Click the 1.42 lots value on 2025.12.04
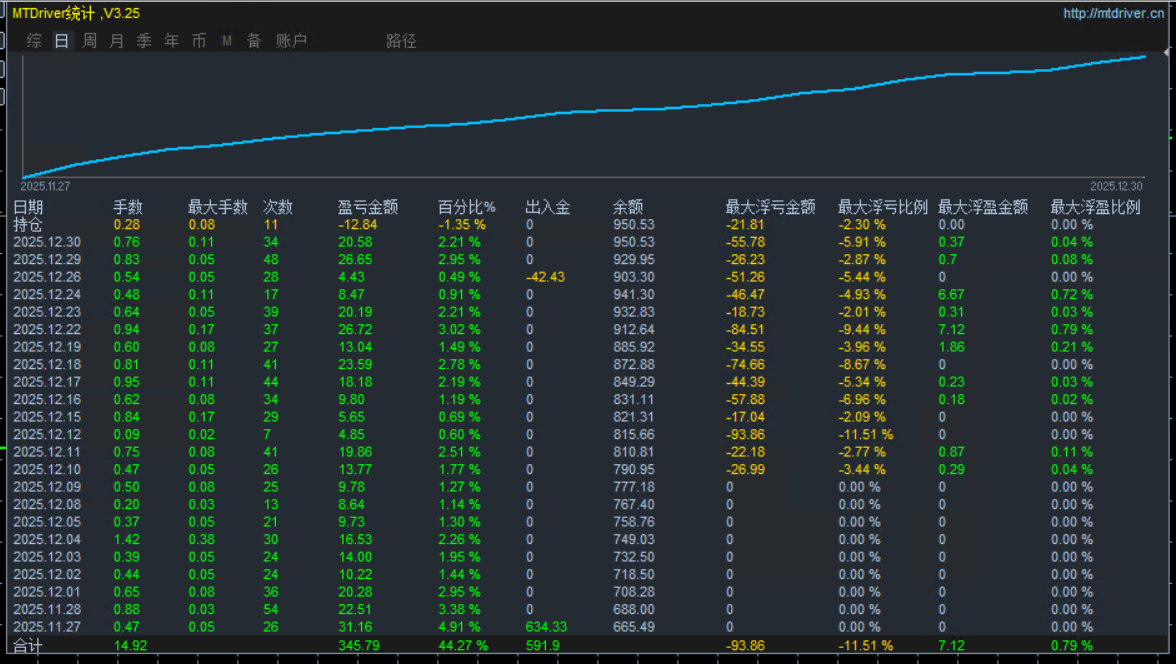 click(126, 539)
